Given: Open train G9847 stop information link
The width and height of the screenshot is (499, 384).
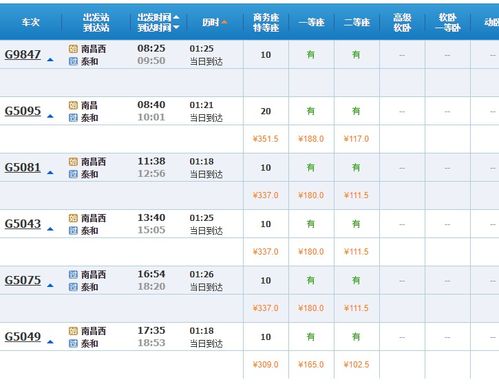Looking at the screenshot, I should (23, 54).
